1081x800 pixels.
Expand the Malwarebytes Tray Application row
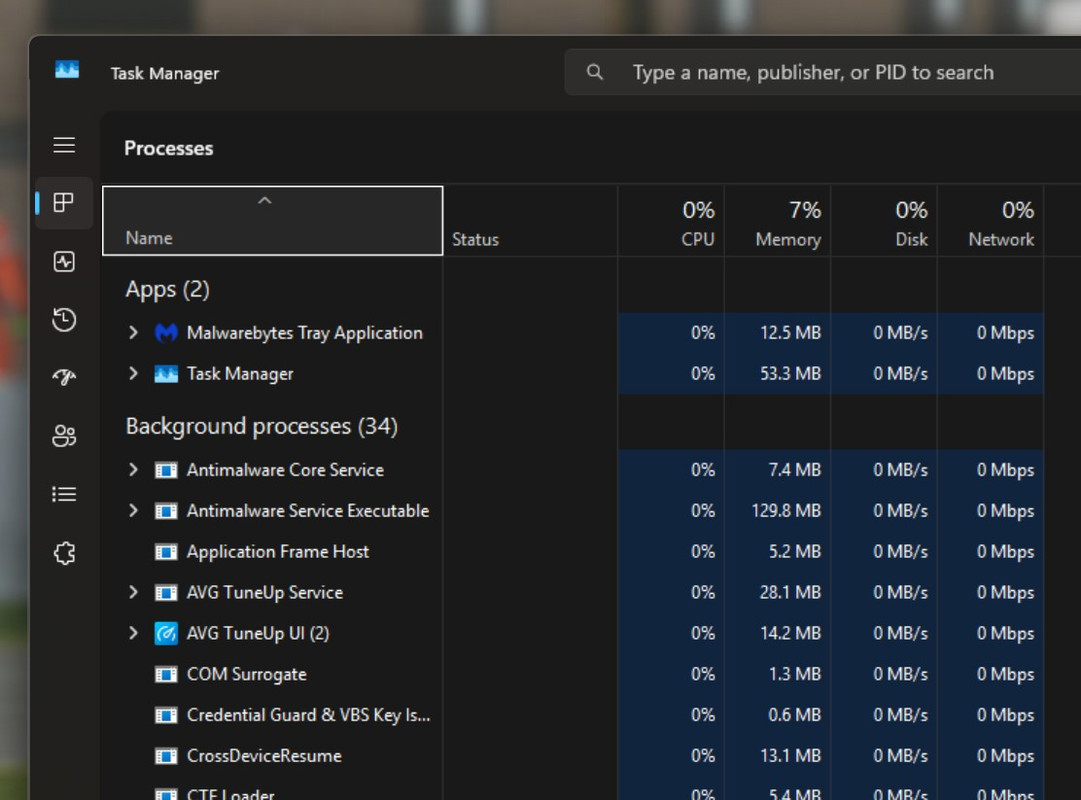133,332
